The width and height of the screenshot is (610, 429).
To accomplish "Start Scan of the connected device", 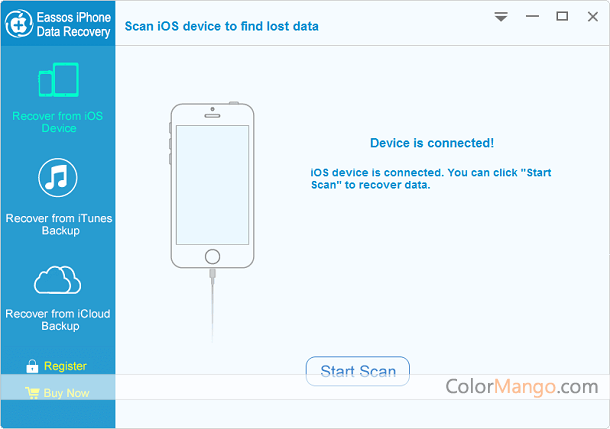I will tap(358, 371).
